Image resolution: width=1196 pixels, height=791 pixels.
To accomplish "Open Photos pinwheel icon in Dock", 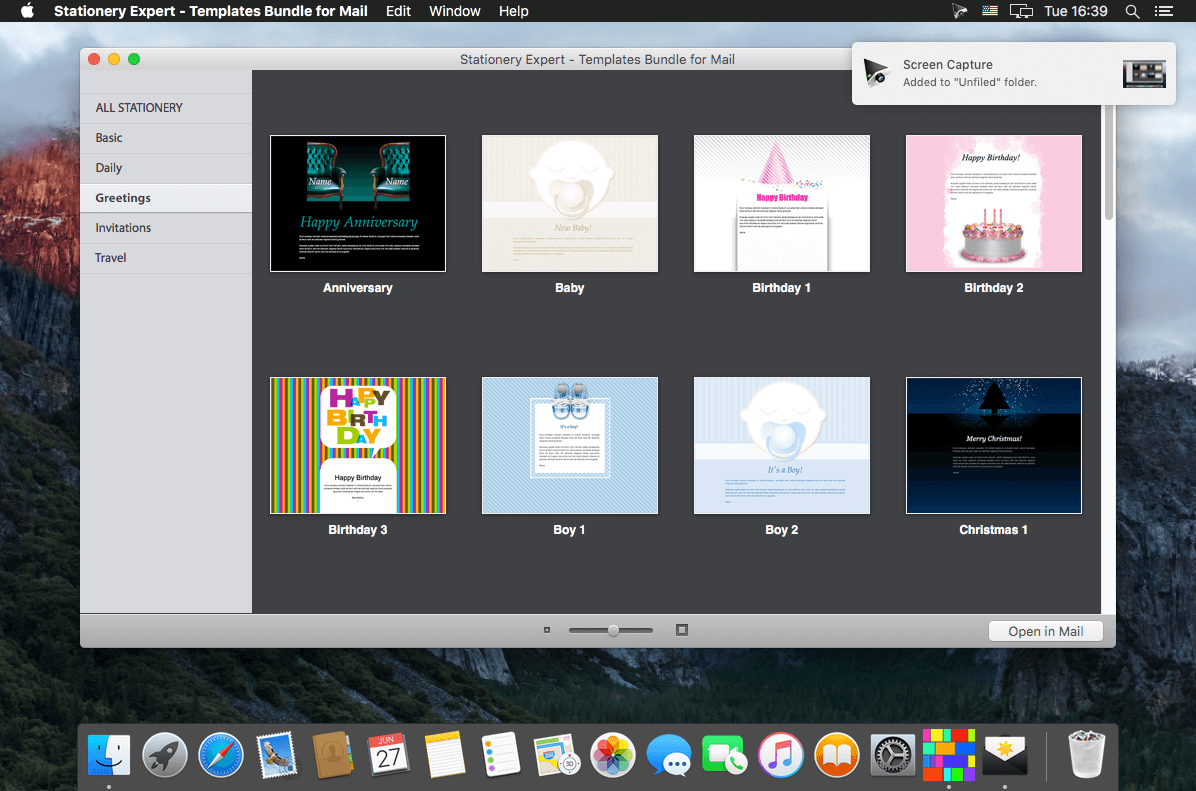I will tap(612, 755).
